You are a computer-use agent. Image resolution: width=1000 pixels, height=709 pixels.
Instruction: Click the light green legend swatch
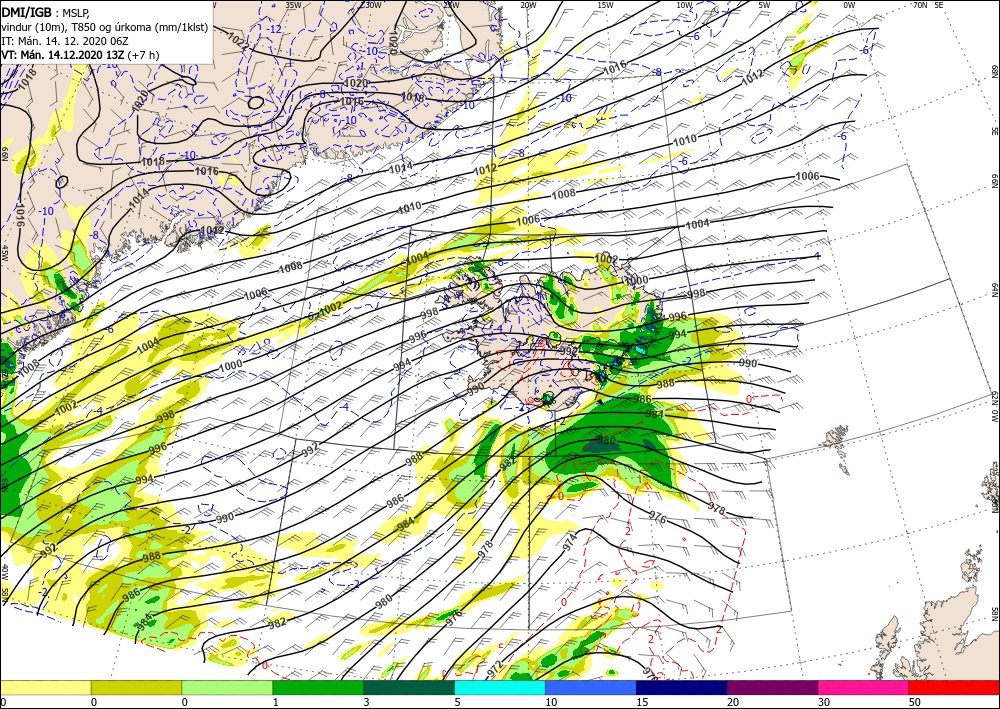227,687
